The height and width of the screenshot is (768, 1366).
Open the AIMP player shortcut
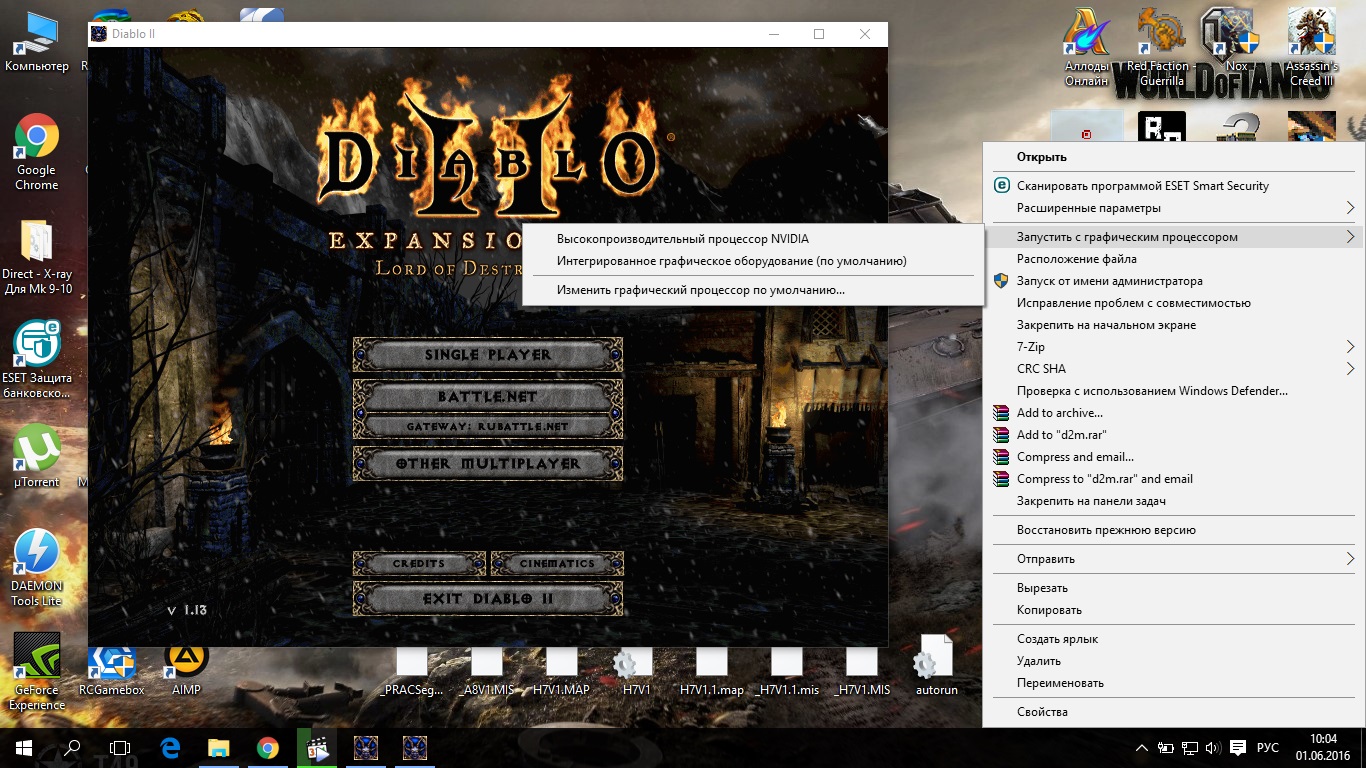point(186,660)
